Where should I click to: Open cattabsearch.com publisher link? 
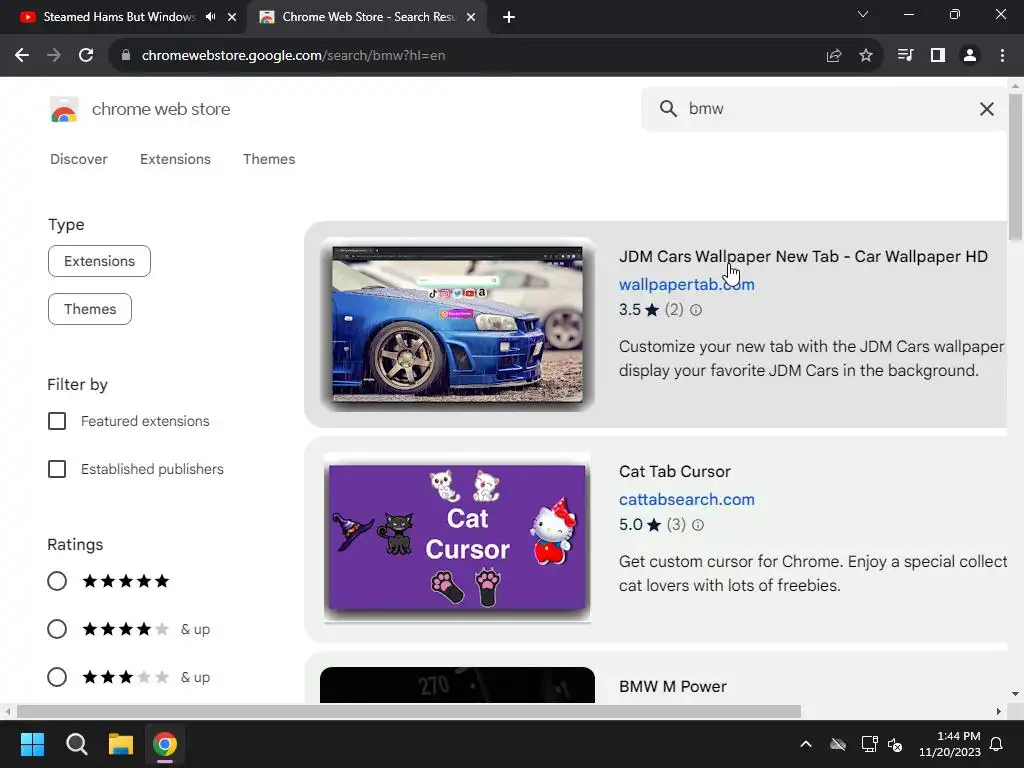point(686,500)
